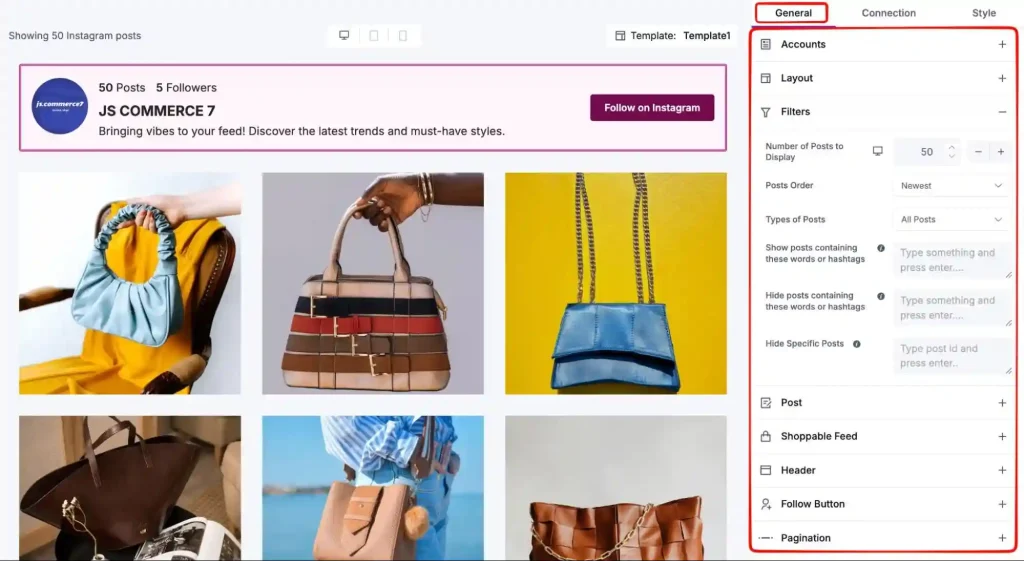This screenshot has height=561, width=1024.
Task: Open the tan bag with pom-pom post
Action: point(373,488)
